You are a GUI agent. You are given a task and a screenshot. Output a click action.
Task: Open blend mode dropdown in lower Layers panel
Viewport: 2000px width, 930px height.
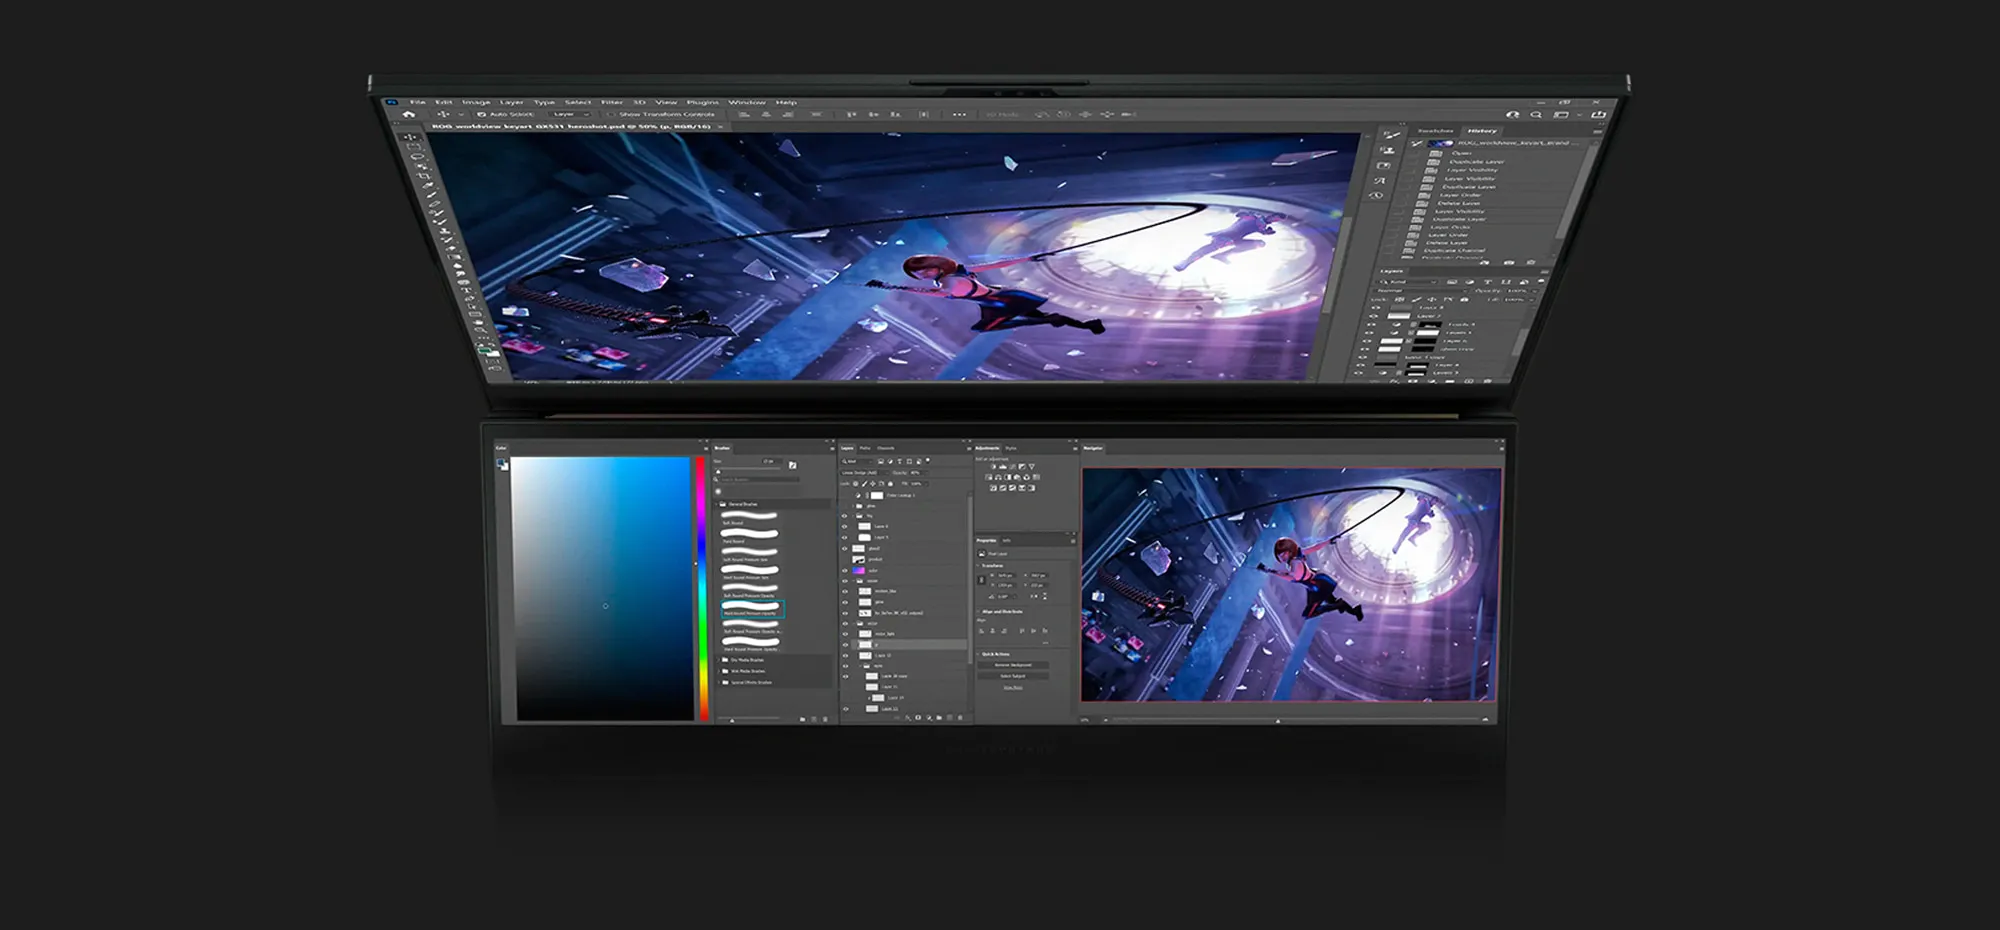[862, 472]
